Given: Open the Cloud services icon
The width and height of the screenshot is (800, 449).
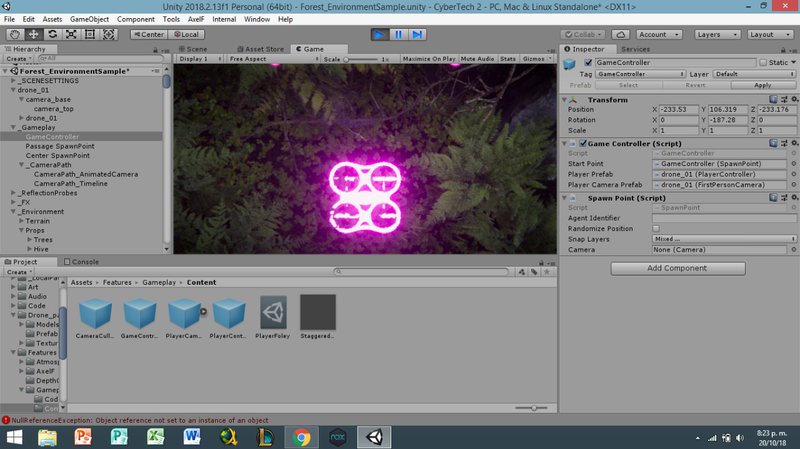Looking at the screenshot, I should pyautogui.click(x=620, y=34).
